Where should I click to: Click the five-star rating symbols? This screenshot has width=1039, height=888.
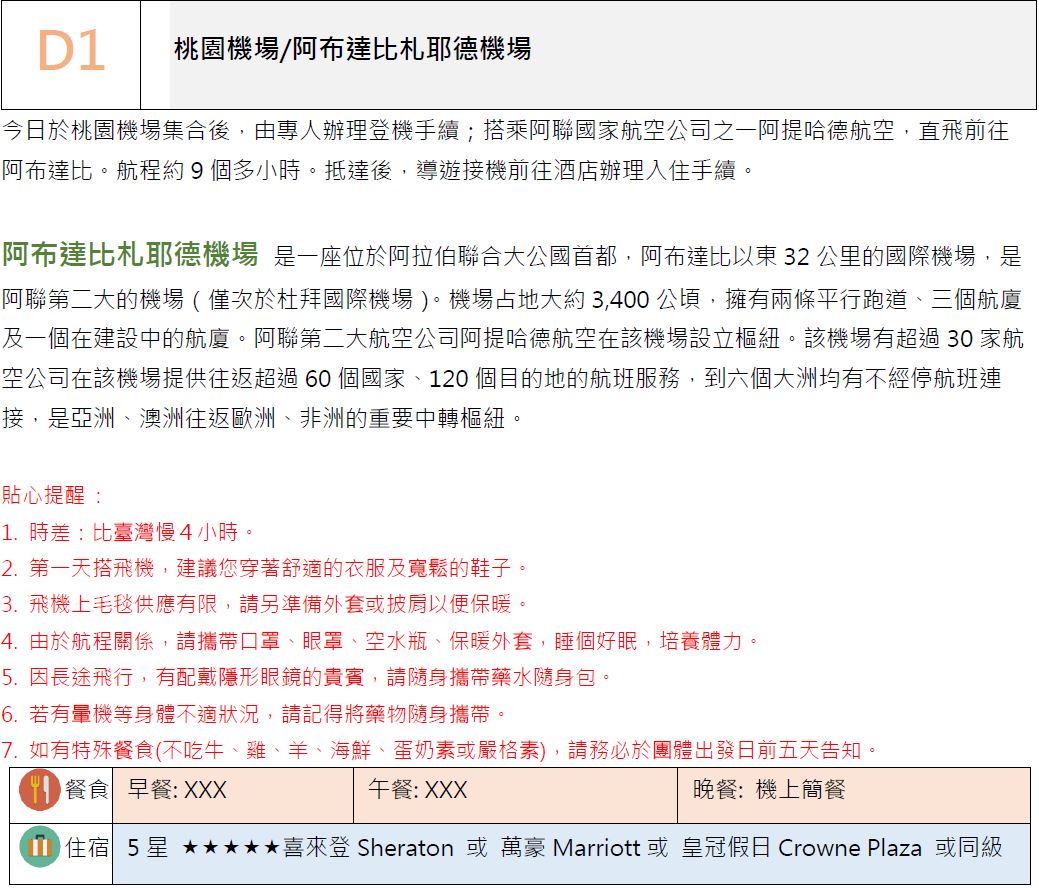(x=230, y=848)
